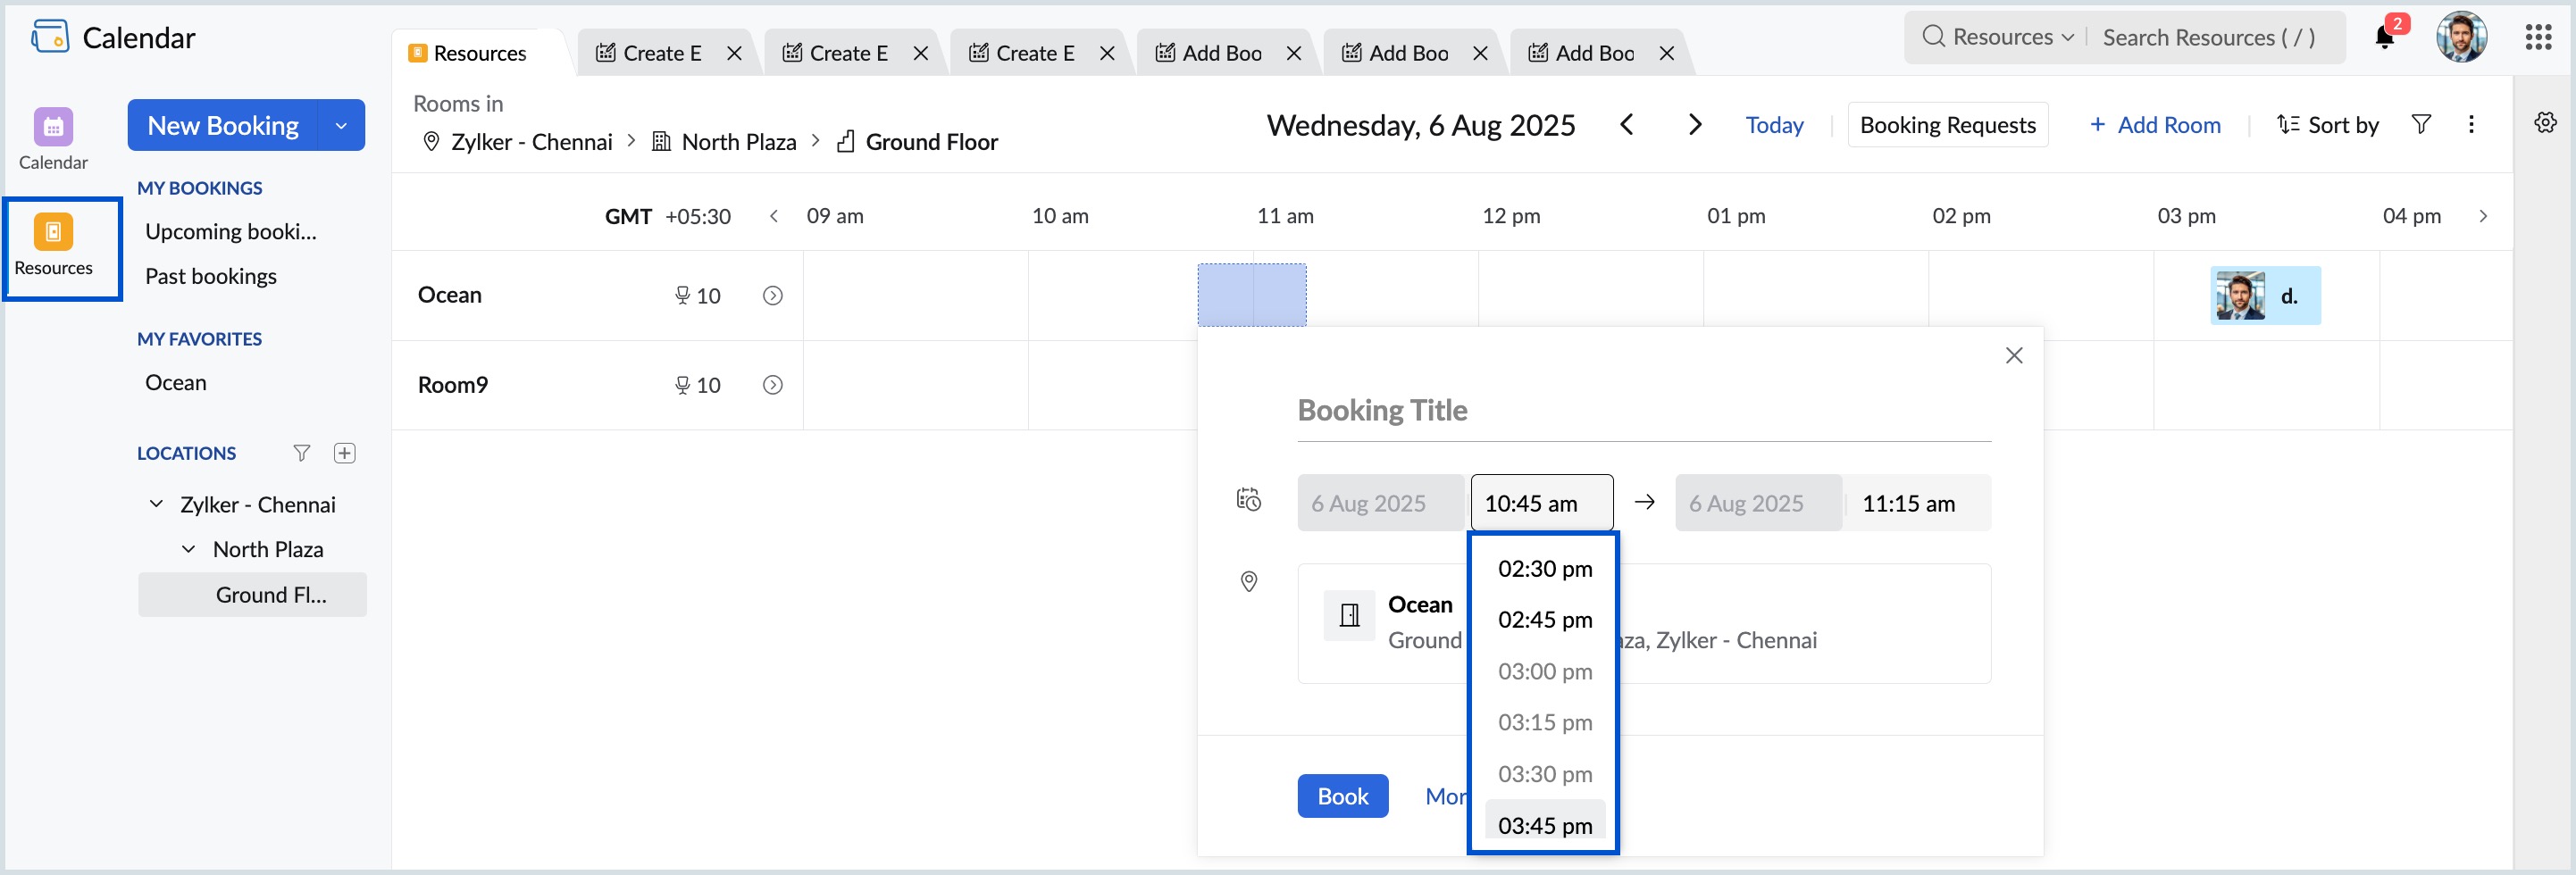Jump to Today
Viewport: 2576px width, 875px height.
pos(1774,125)
